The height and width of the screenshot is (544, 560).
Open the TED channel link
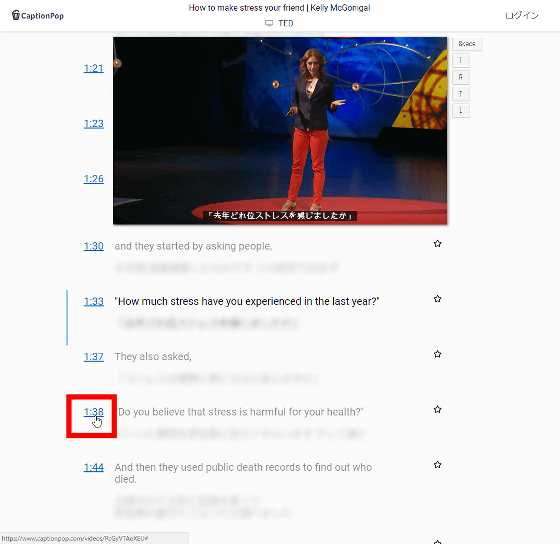point(286,24)
